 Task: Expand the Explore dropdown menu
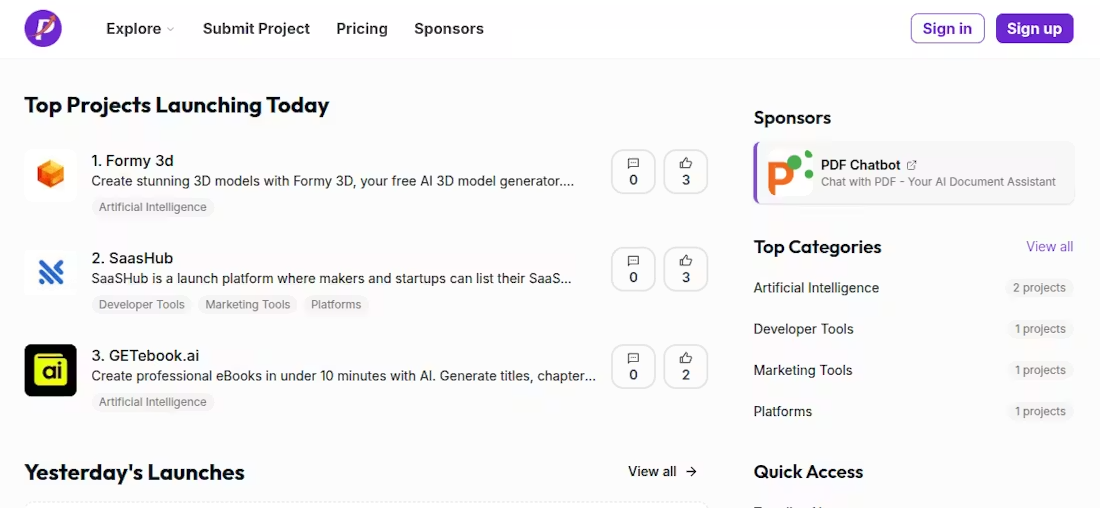(x=140, y=29)
